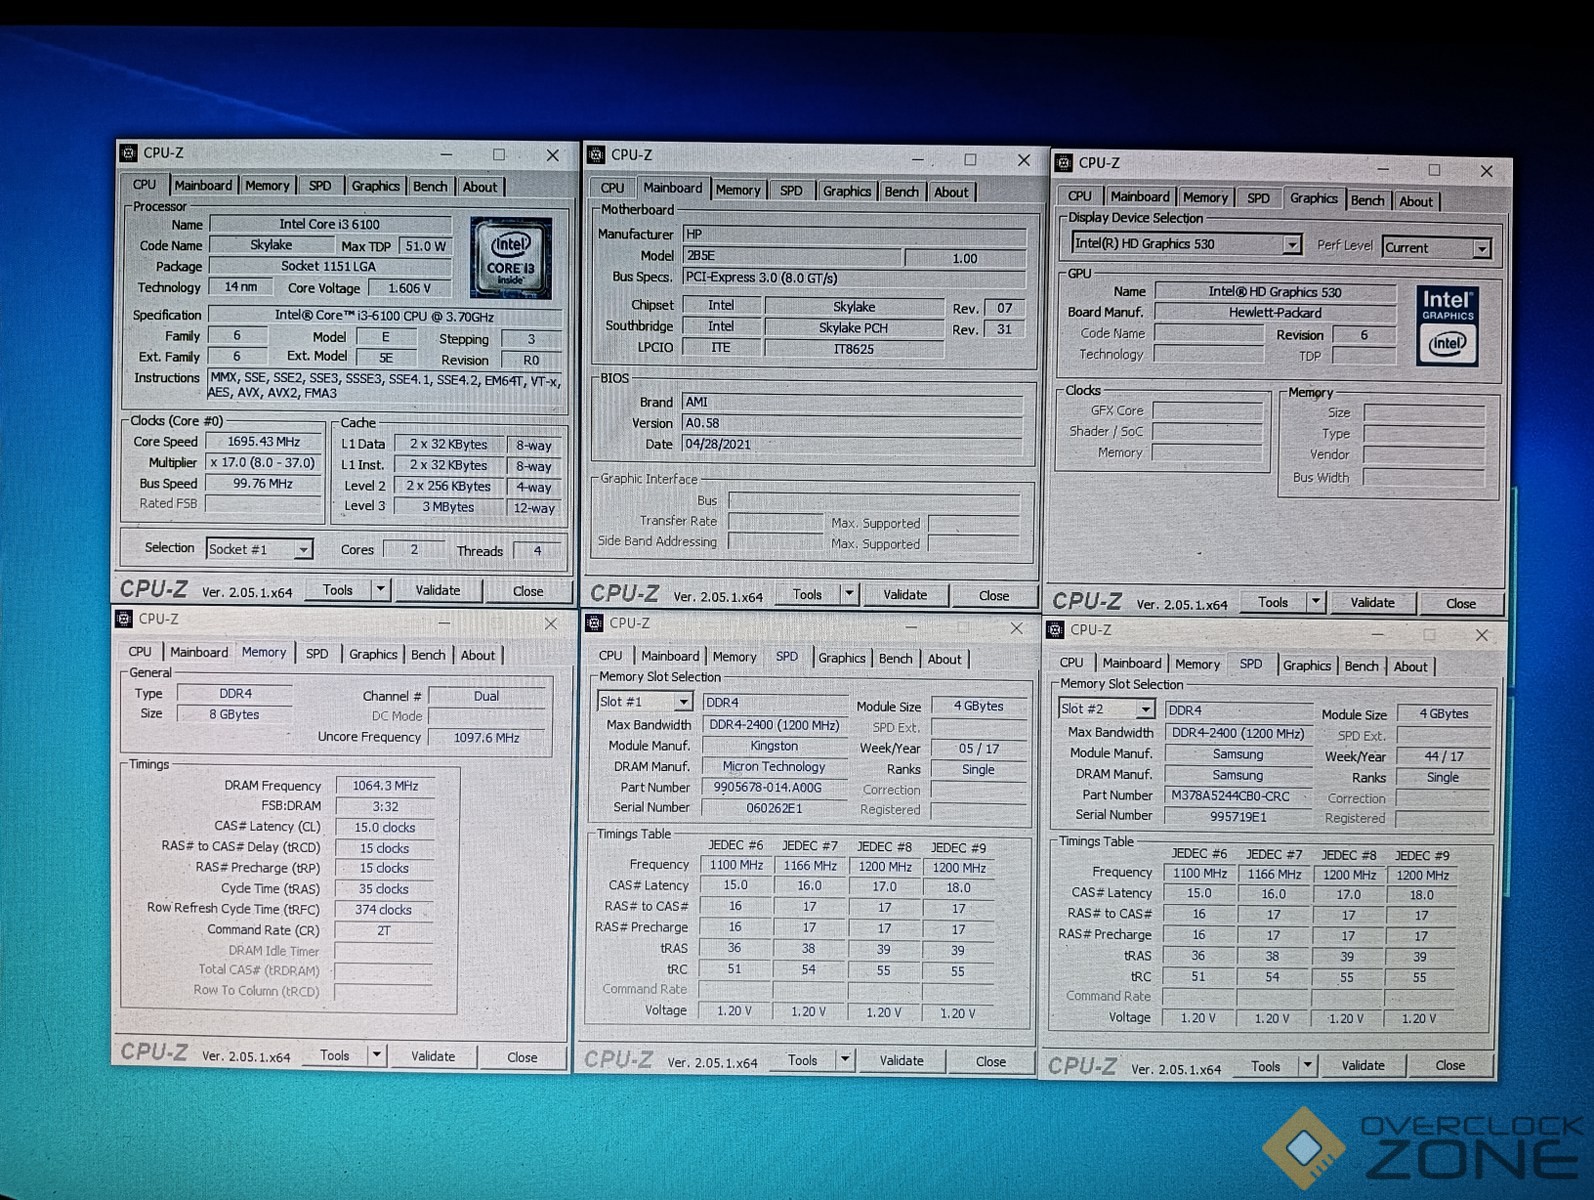Click the Intel Graphics logo badge
The width and height of the screenshot is (1594, 1200).
point(1446,325)
